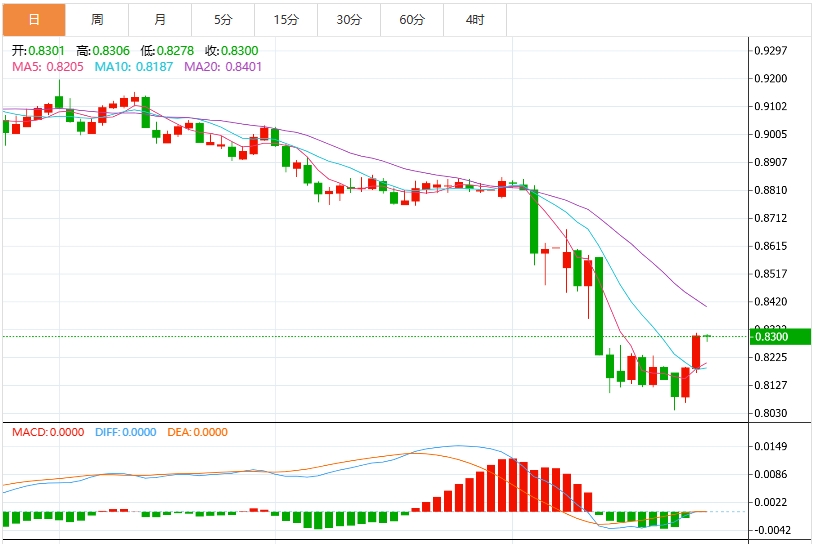Image resolution: width=817 pixels, height=544 pixels.
Task: Click the -0.0042 MACD axis label
Action: point(771,530)
